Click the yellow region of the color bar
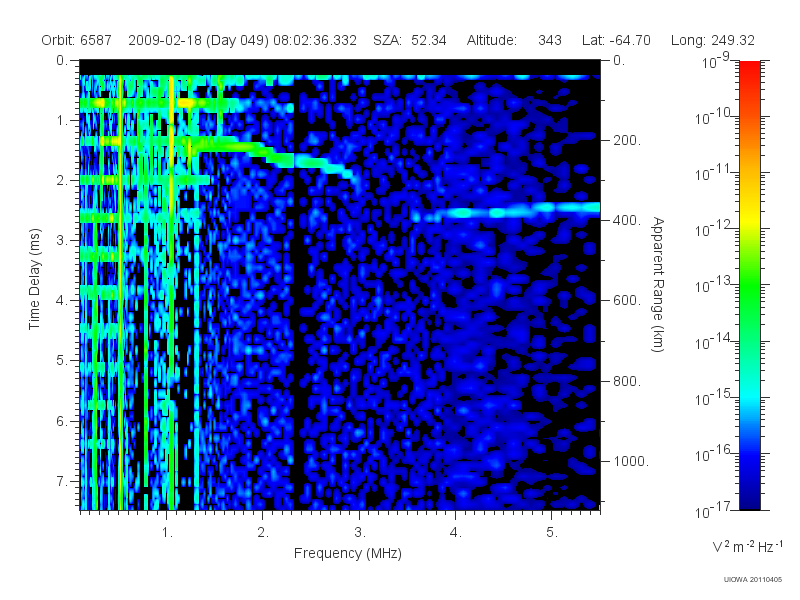 point(749,222)
